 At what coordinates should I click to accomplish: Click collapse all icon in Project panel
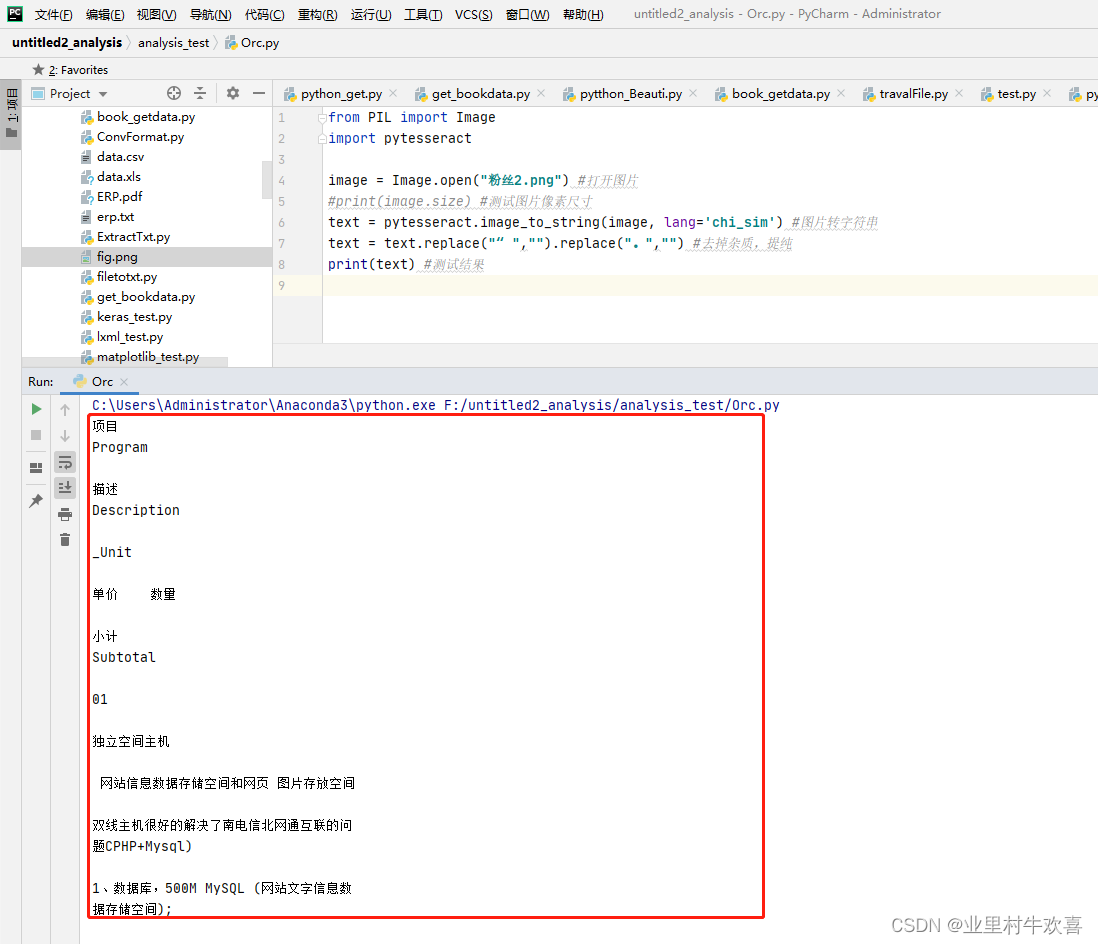(200, 93)
